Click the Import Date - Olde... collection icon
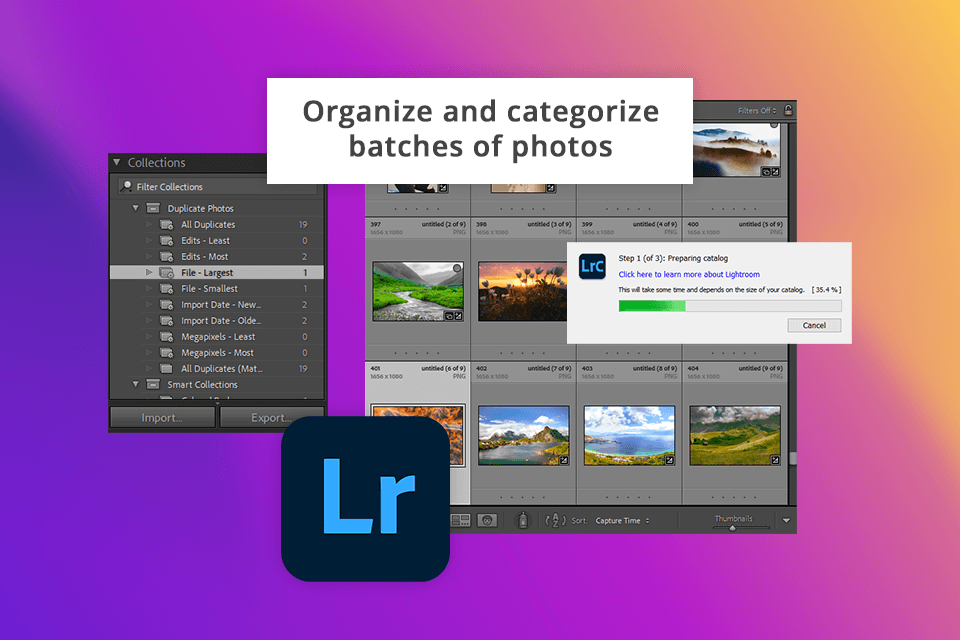Image resolution: width=960 pixels, height=640 pixels. [x=167, y=320]
